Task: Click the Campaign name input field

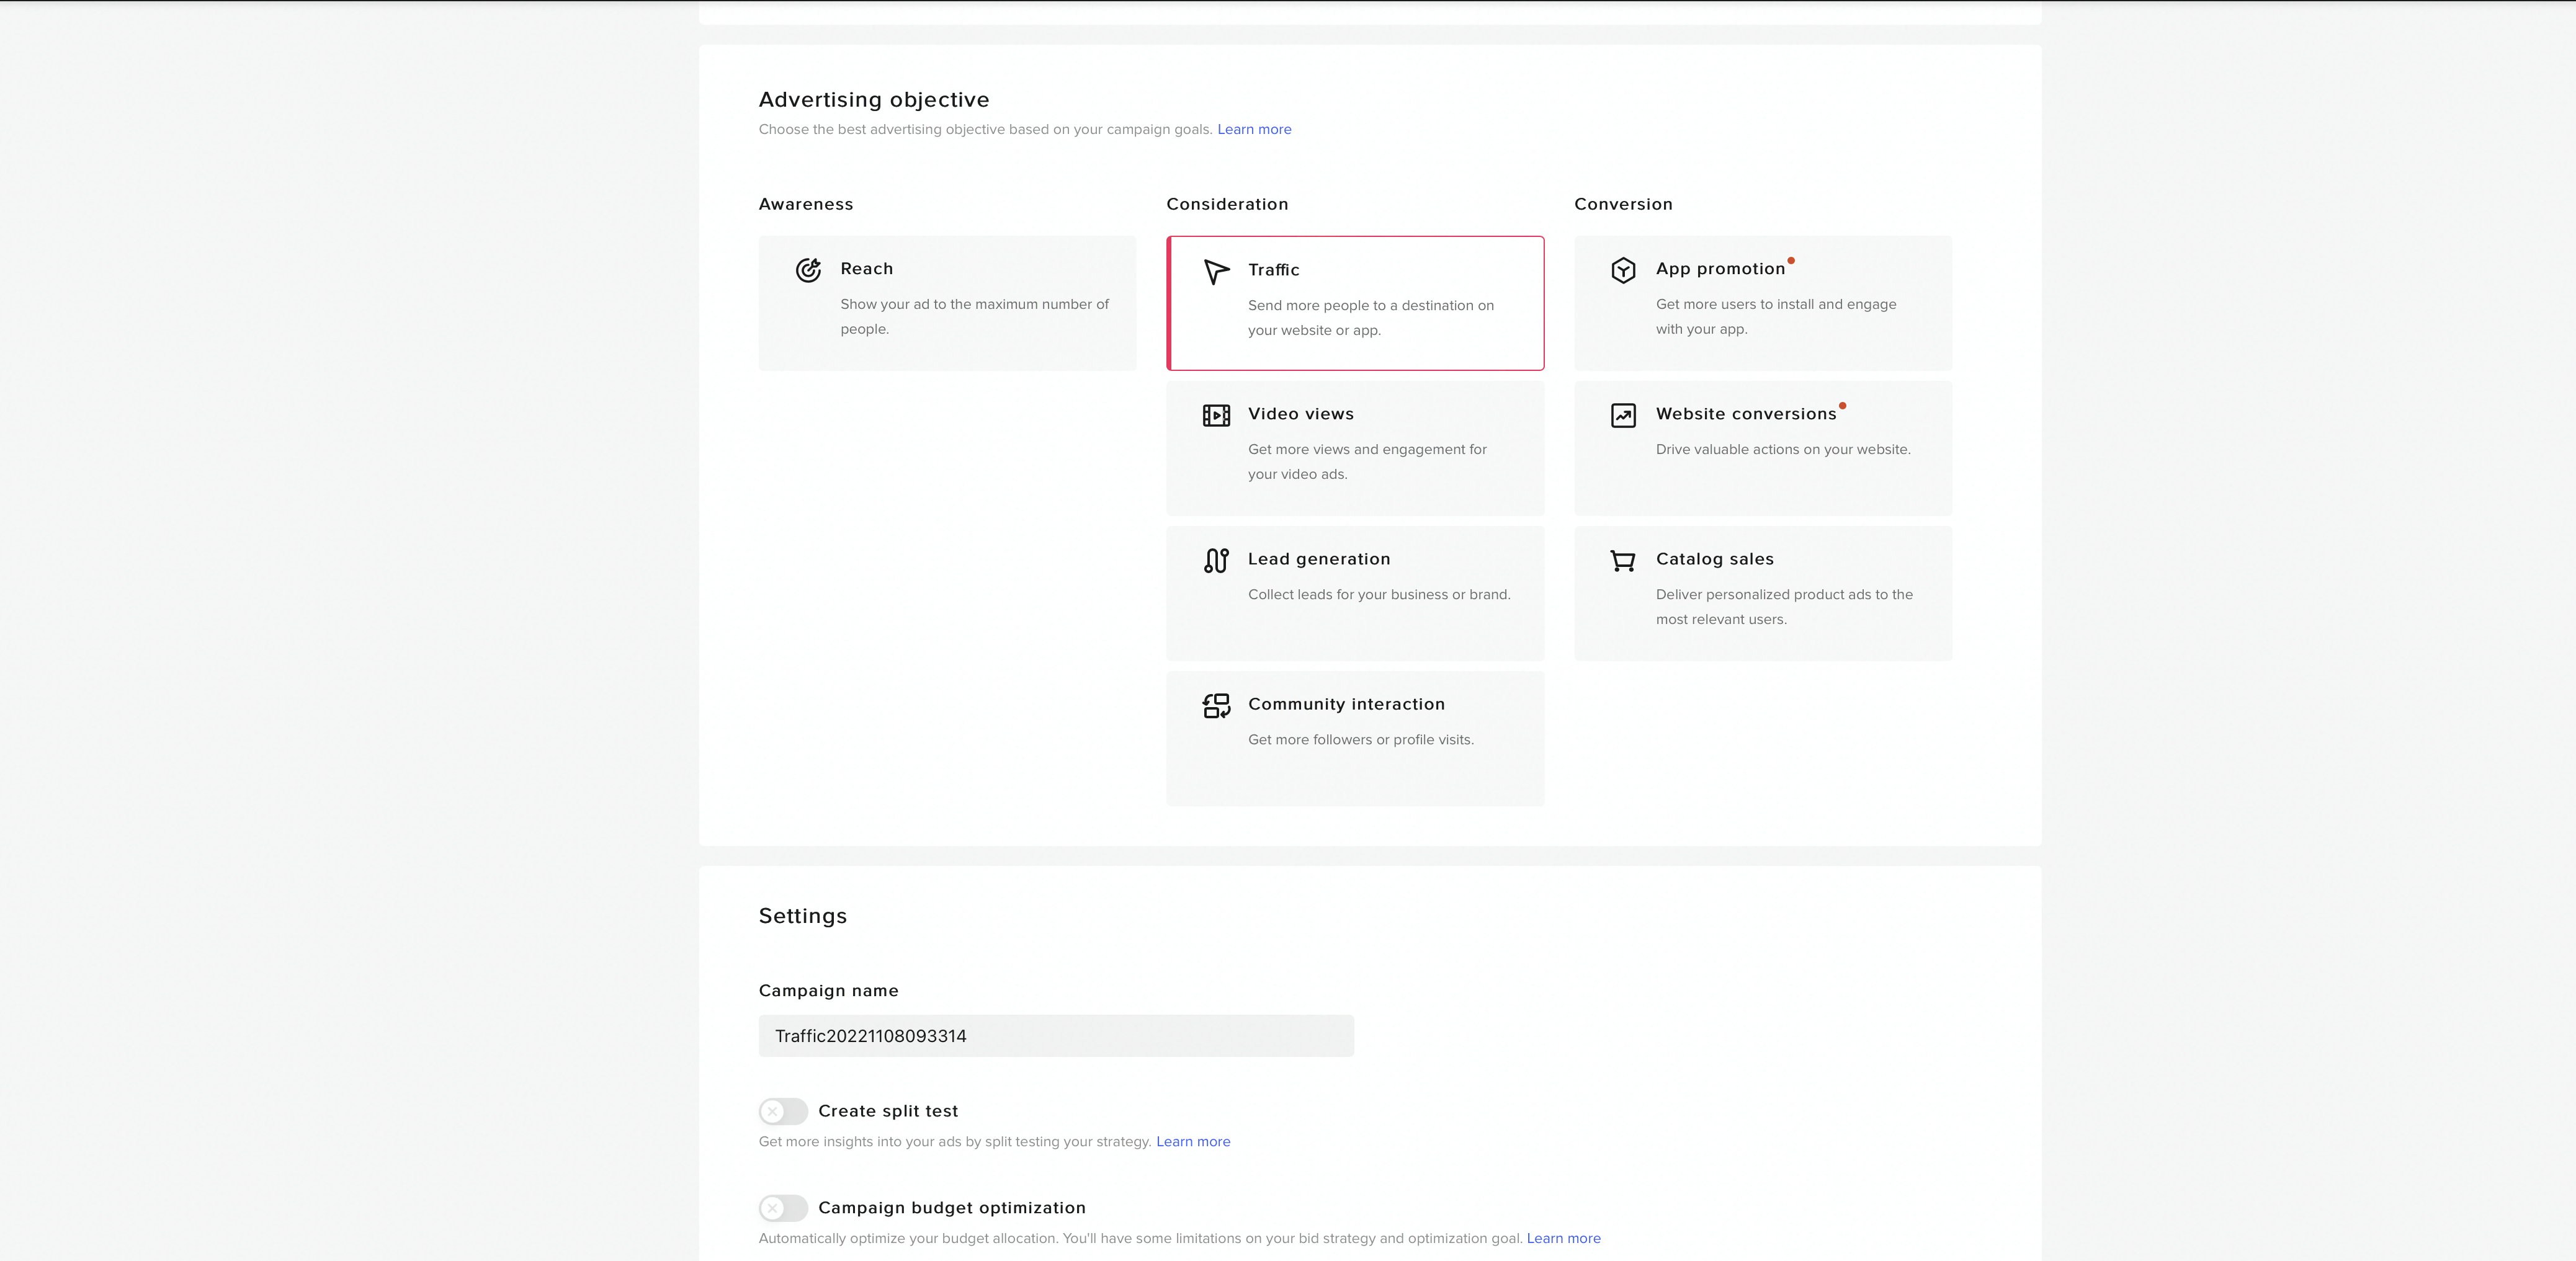Action: pyautogui.click(x=1056, y=1036)
